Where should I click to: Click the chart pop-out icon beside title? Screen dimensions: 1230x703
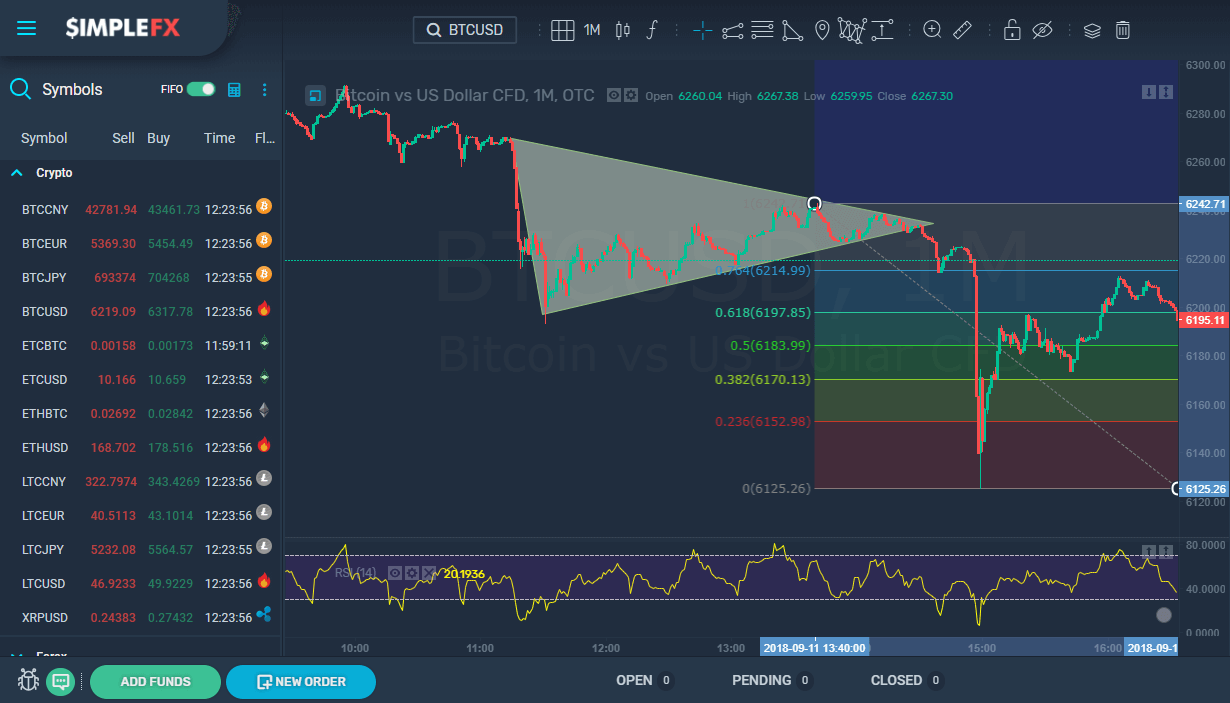pos(315,96)
